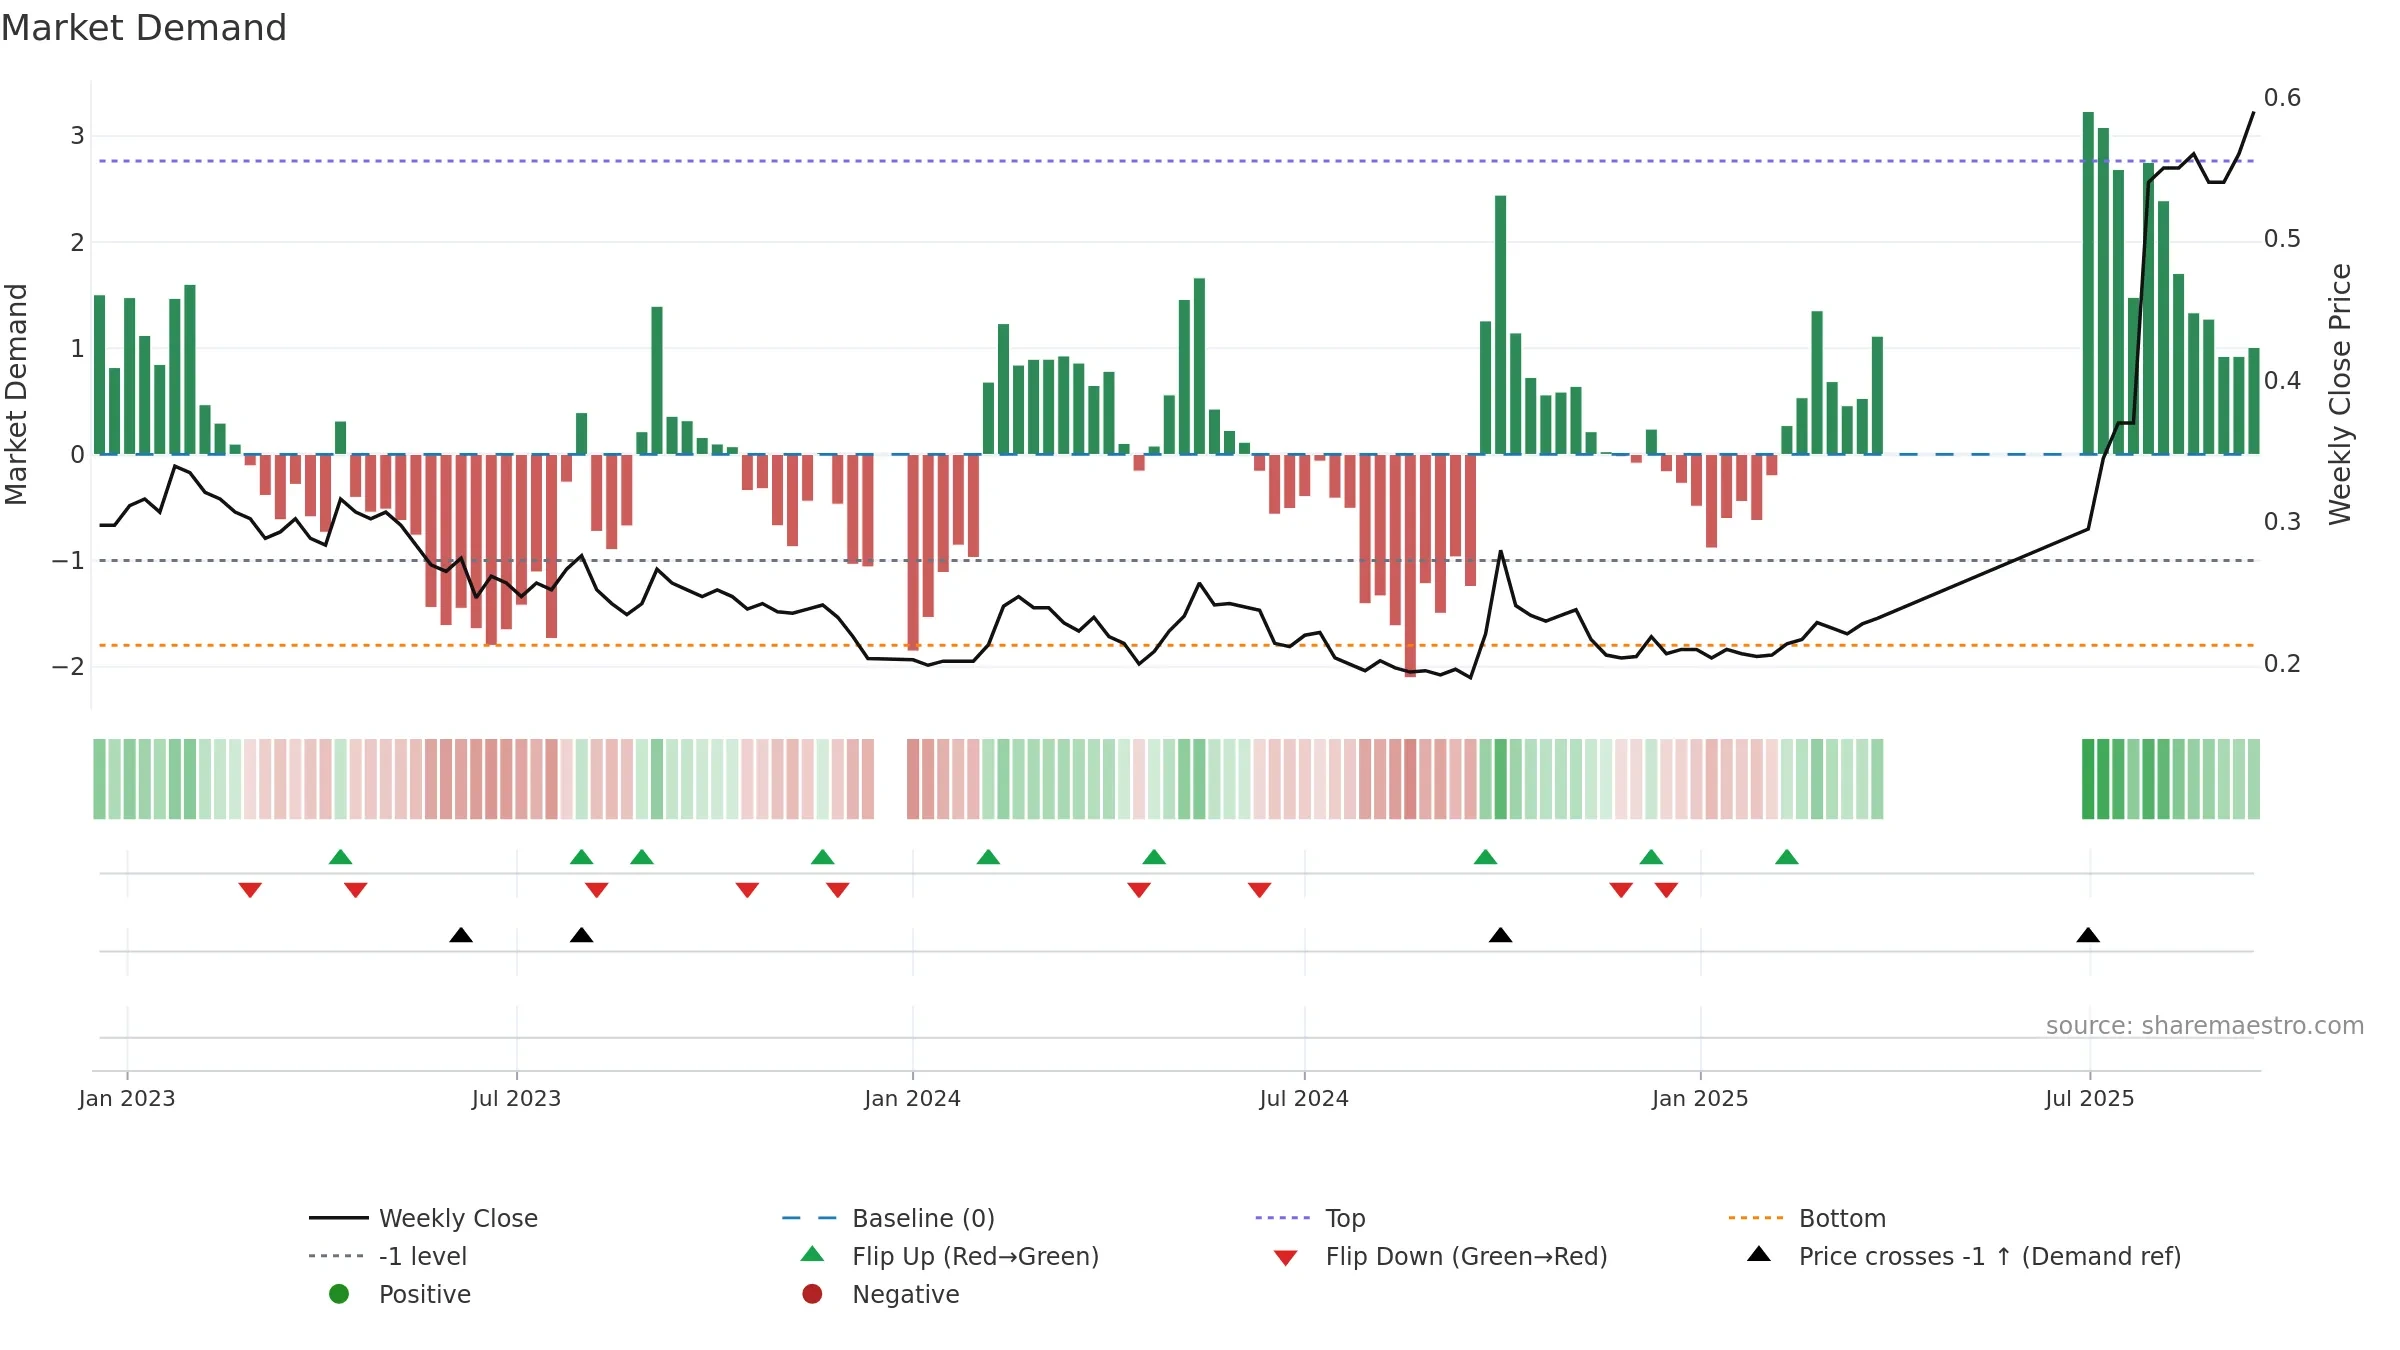The image size is (2400, 1350).
Task: Click the Weekly Close legend entry
Action: pyautogui.click(x=423, y=1218)
